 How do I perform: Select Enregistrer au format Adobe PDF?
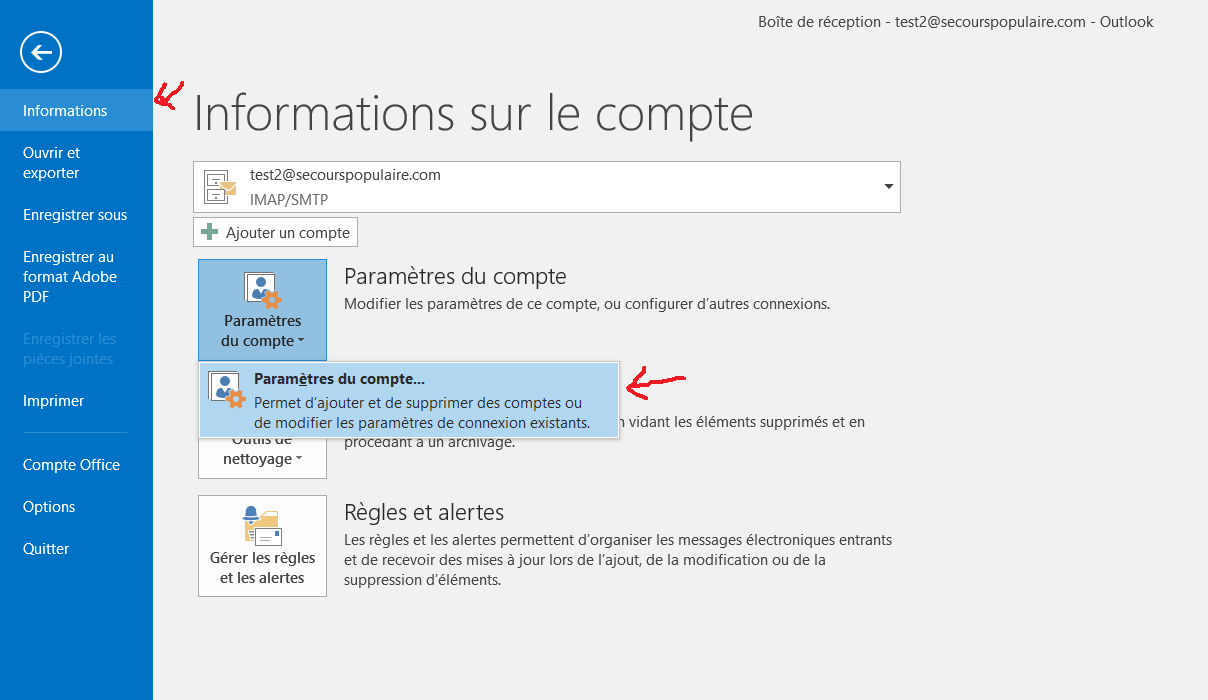click(x=70, y=277)
